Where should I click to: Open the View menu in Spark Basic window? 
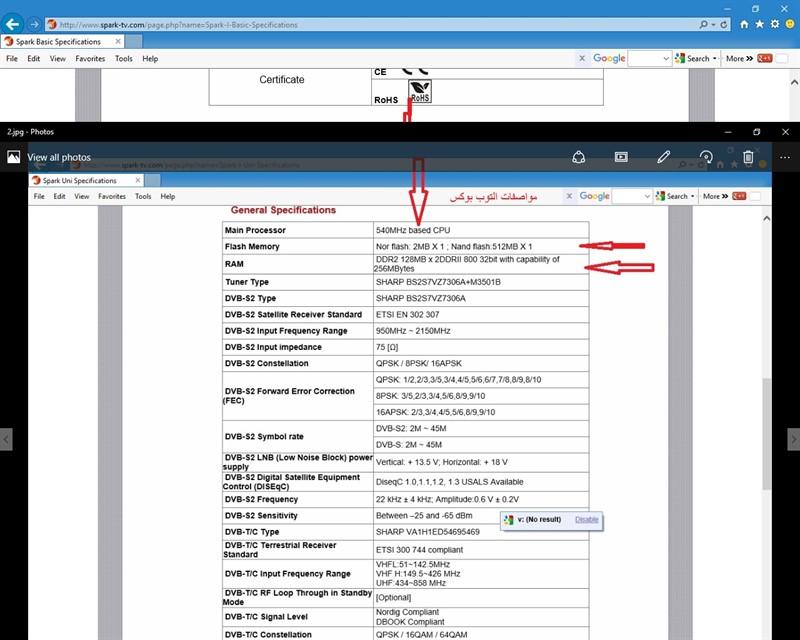click(x=58, y=59)
